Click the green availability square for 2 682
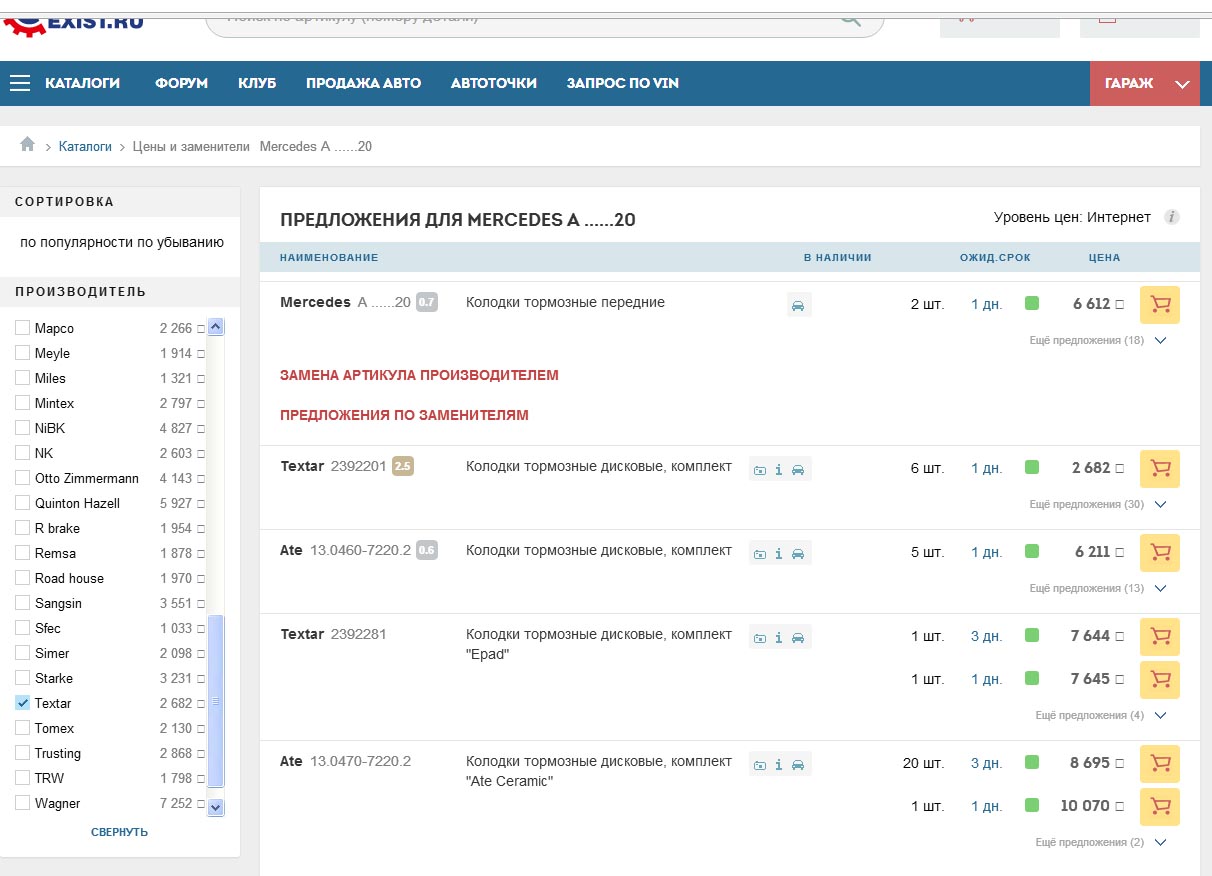The width and height of the screenshot is (1212, 876). pos(1032,467)
